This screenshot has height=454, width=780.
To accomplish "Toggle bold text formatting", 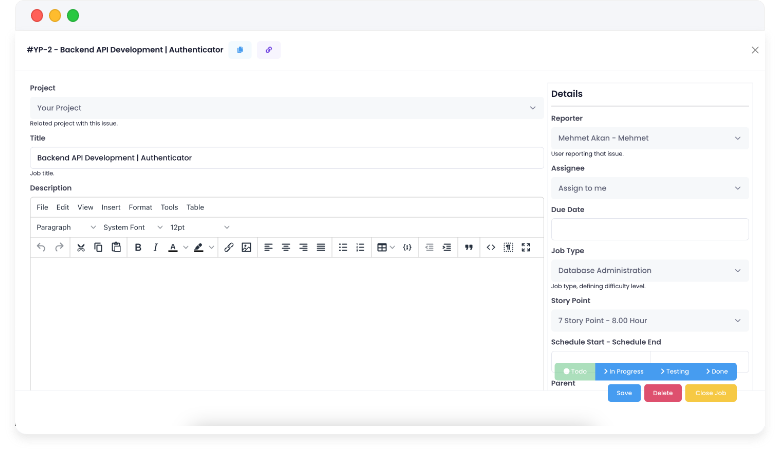I will coord(138,247).
